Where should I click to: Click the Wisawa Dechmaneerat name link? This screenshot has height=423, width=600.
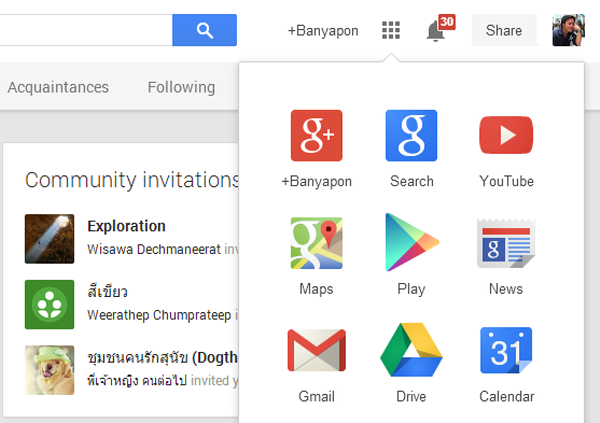tap(154, 249)
